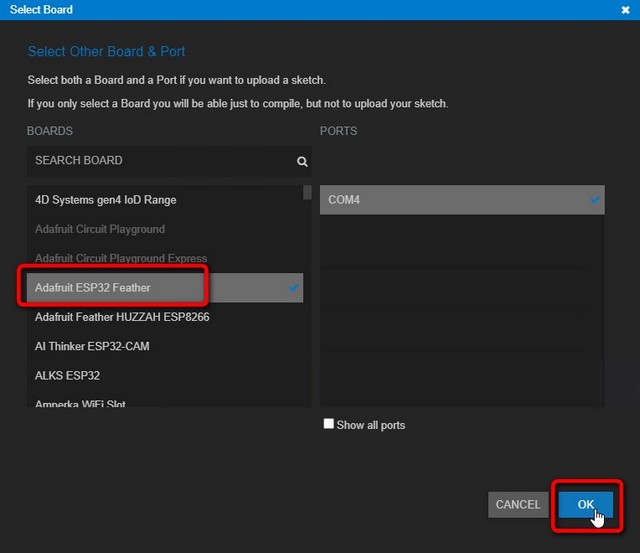Screen dimensions: 640x553
Task: Enable the Show all ports checkbox
Action: [x=329, y=424]
